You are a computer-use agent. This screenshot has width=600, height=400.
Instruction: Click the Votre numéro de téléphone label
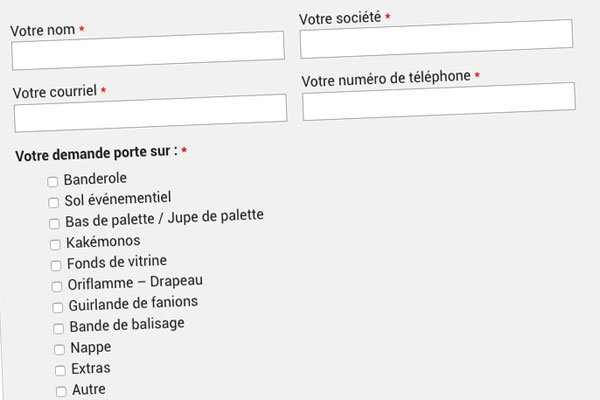(385, 79)
